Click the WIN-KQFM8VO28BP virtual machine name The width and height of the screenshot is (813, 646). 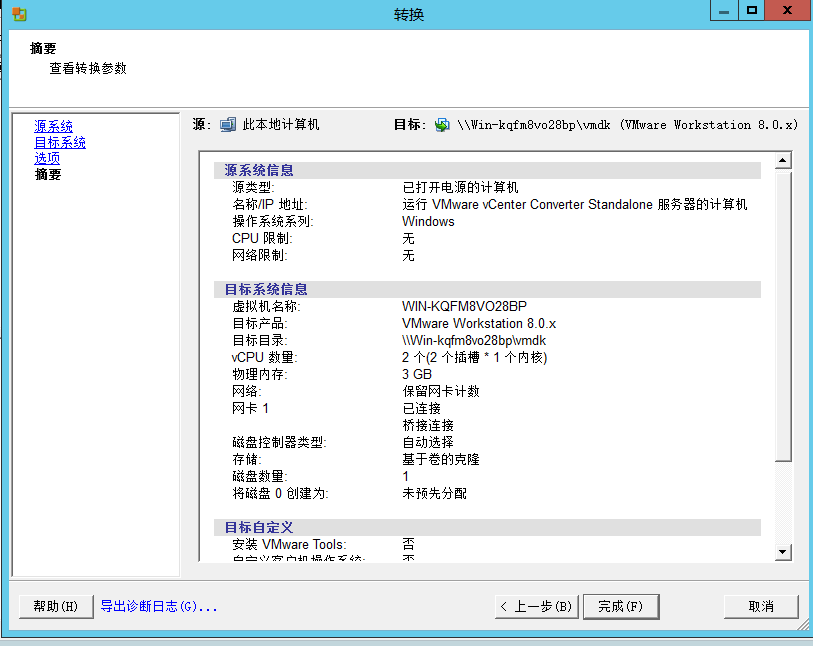(x=465, y=306)
